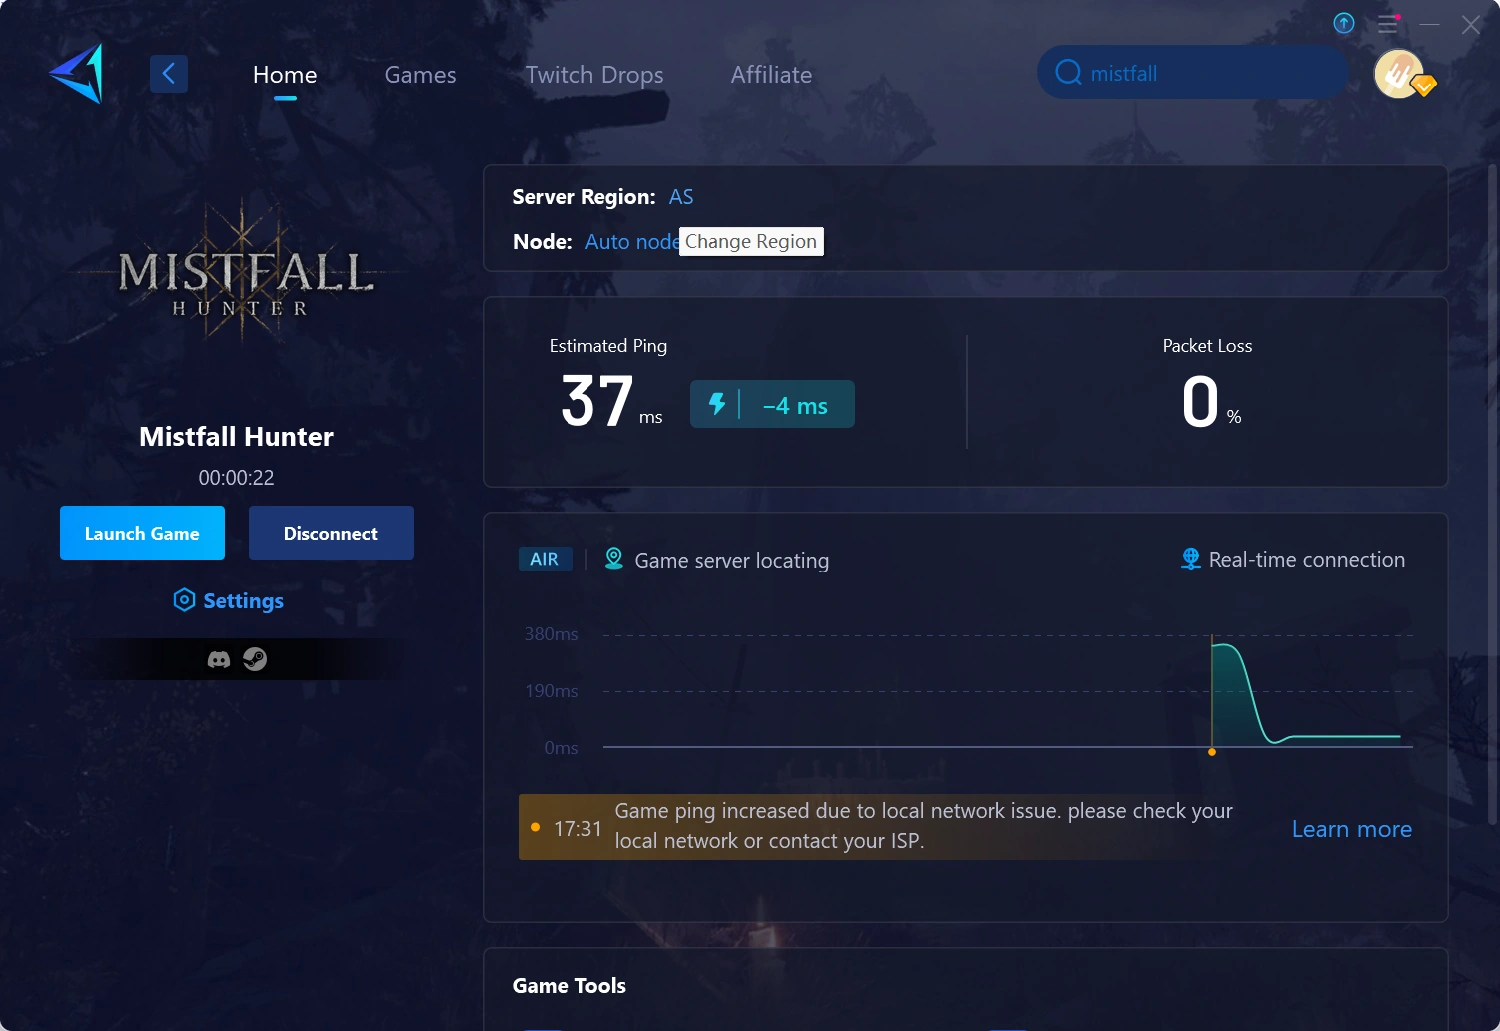Click the Real-time connection globe icon

tap(1190, 559)
